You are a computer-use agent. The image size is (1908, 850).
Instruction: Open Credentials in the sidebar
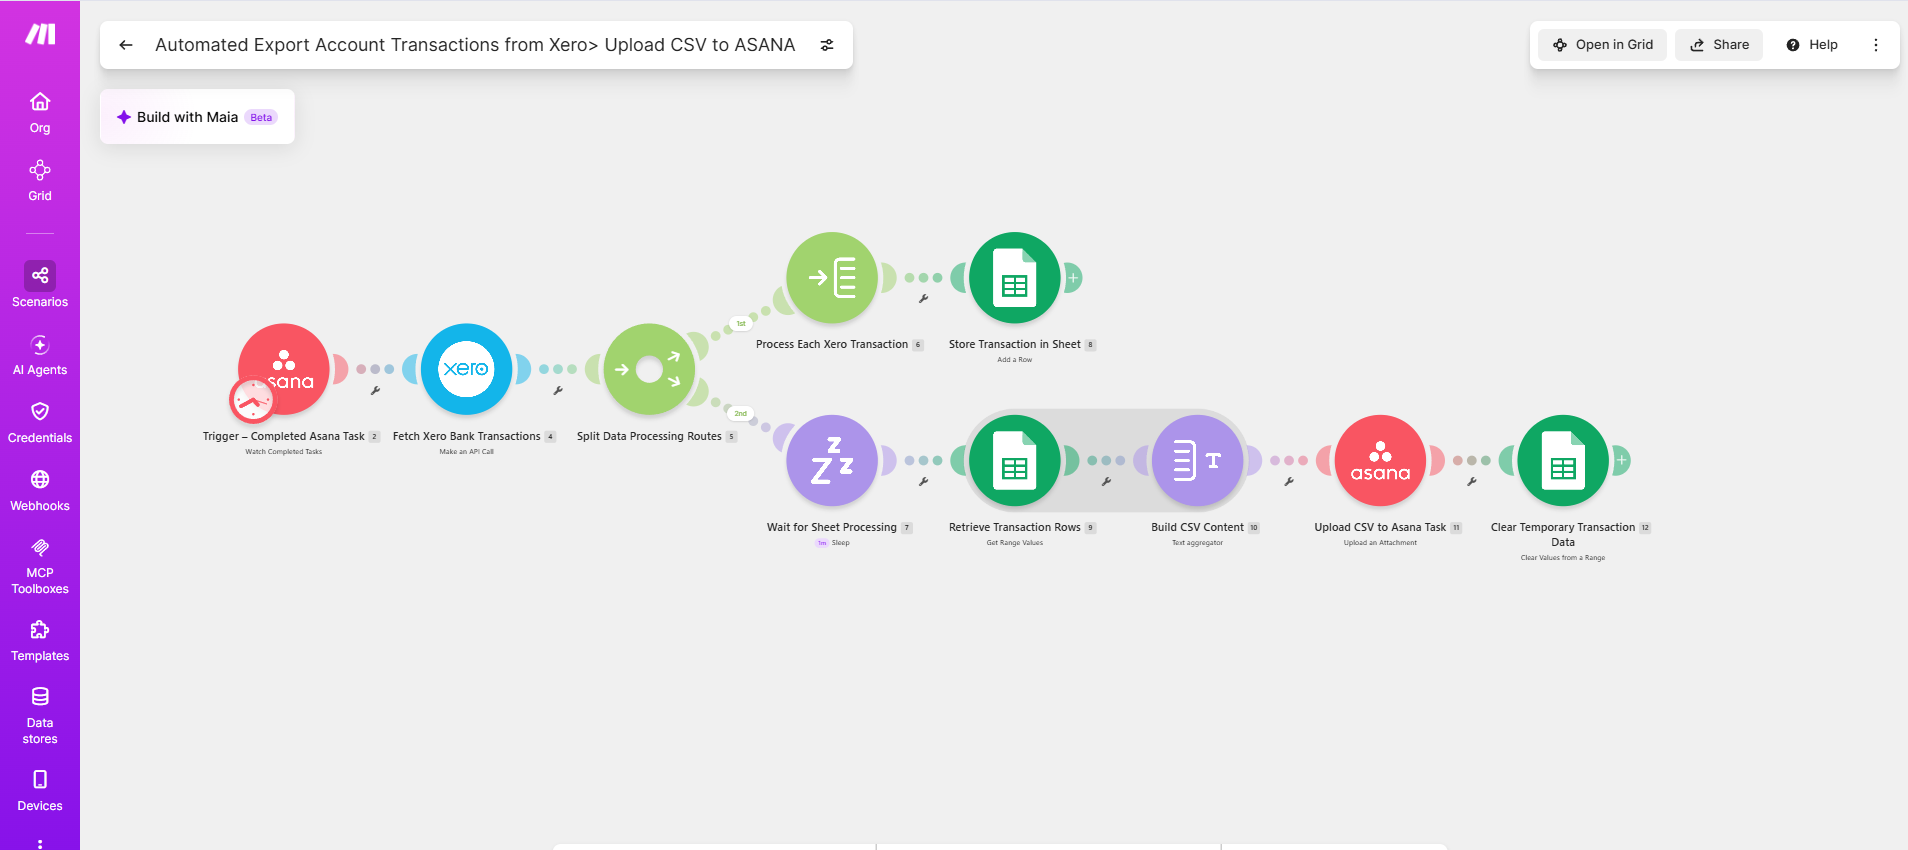[40, 423]
